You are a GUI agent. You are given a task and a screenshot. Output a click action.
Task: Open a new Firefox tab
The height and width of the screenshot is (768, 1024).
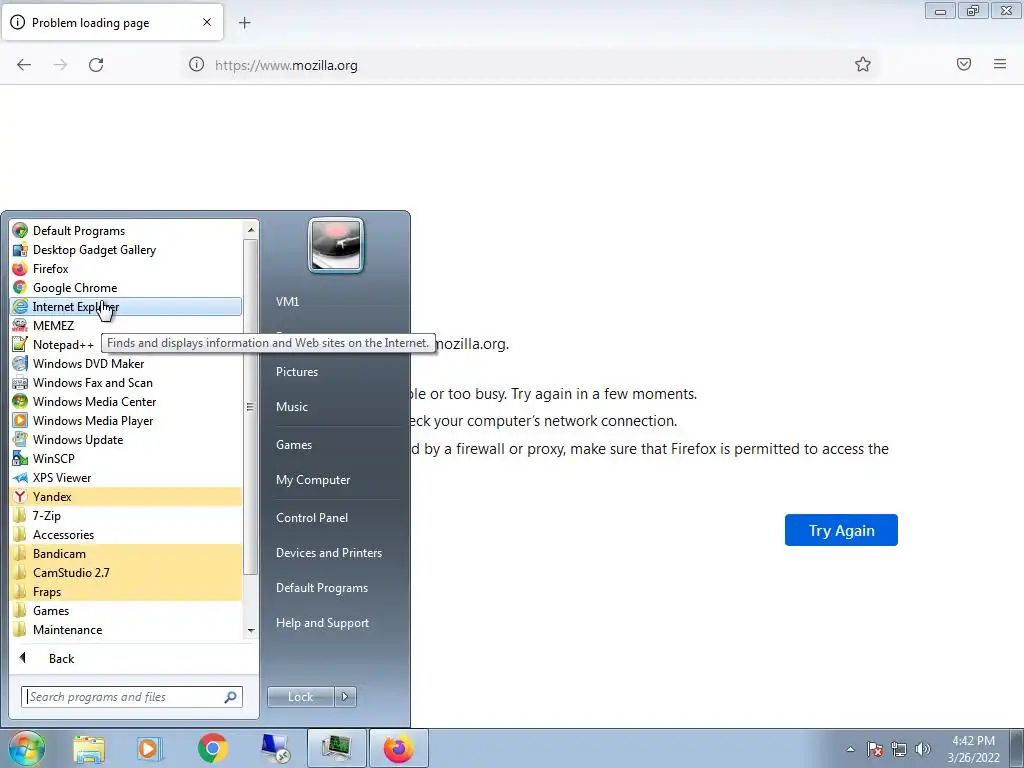[x=244, y=23]
